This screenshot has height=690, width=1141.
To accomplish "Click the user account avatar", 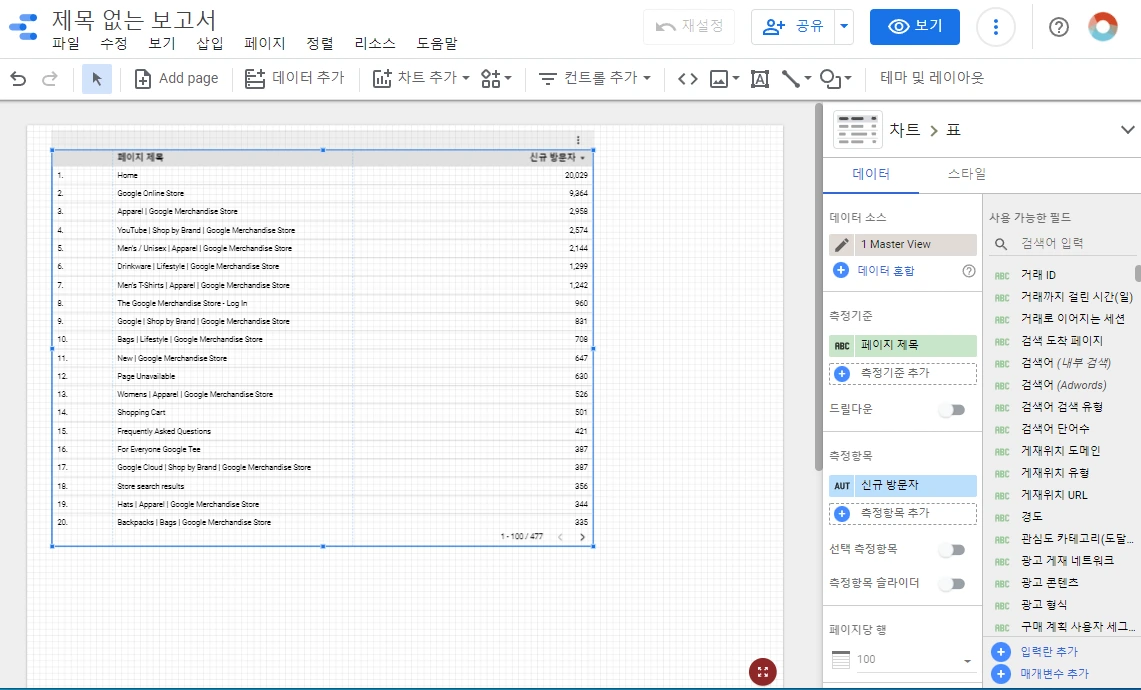I will coord(1103,27).
